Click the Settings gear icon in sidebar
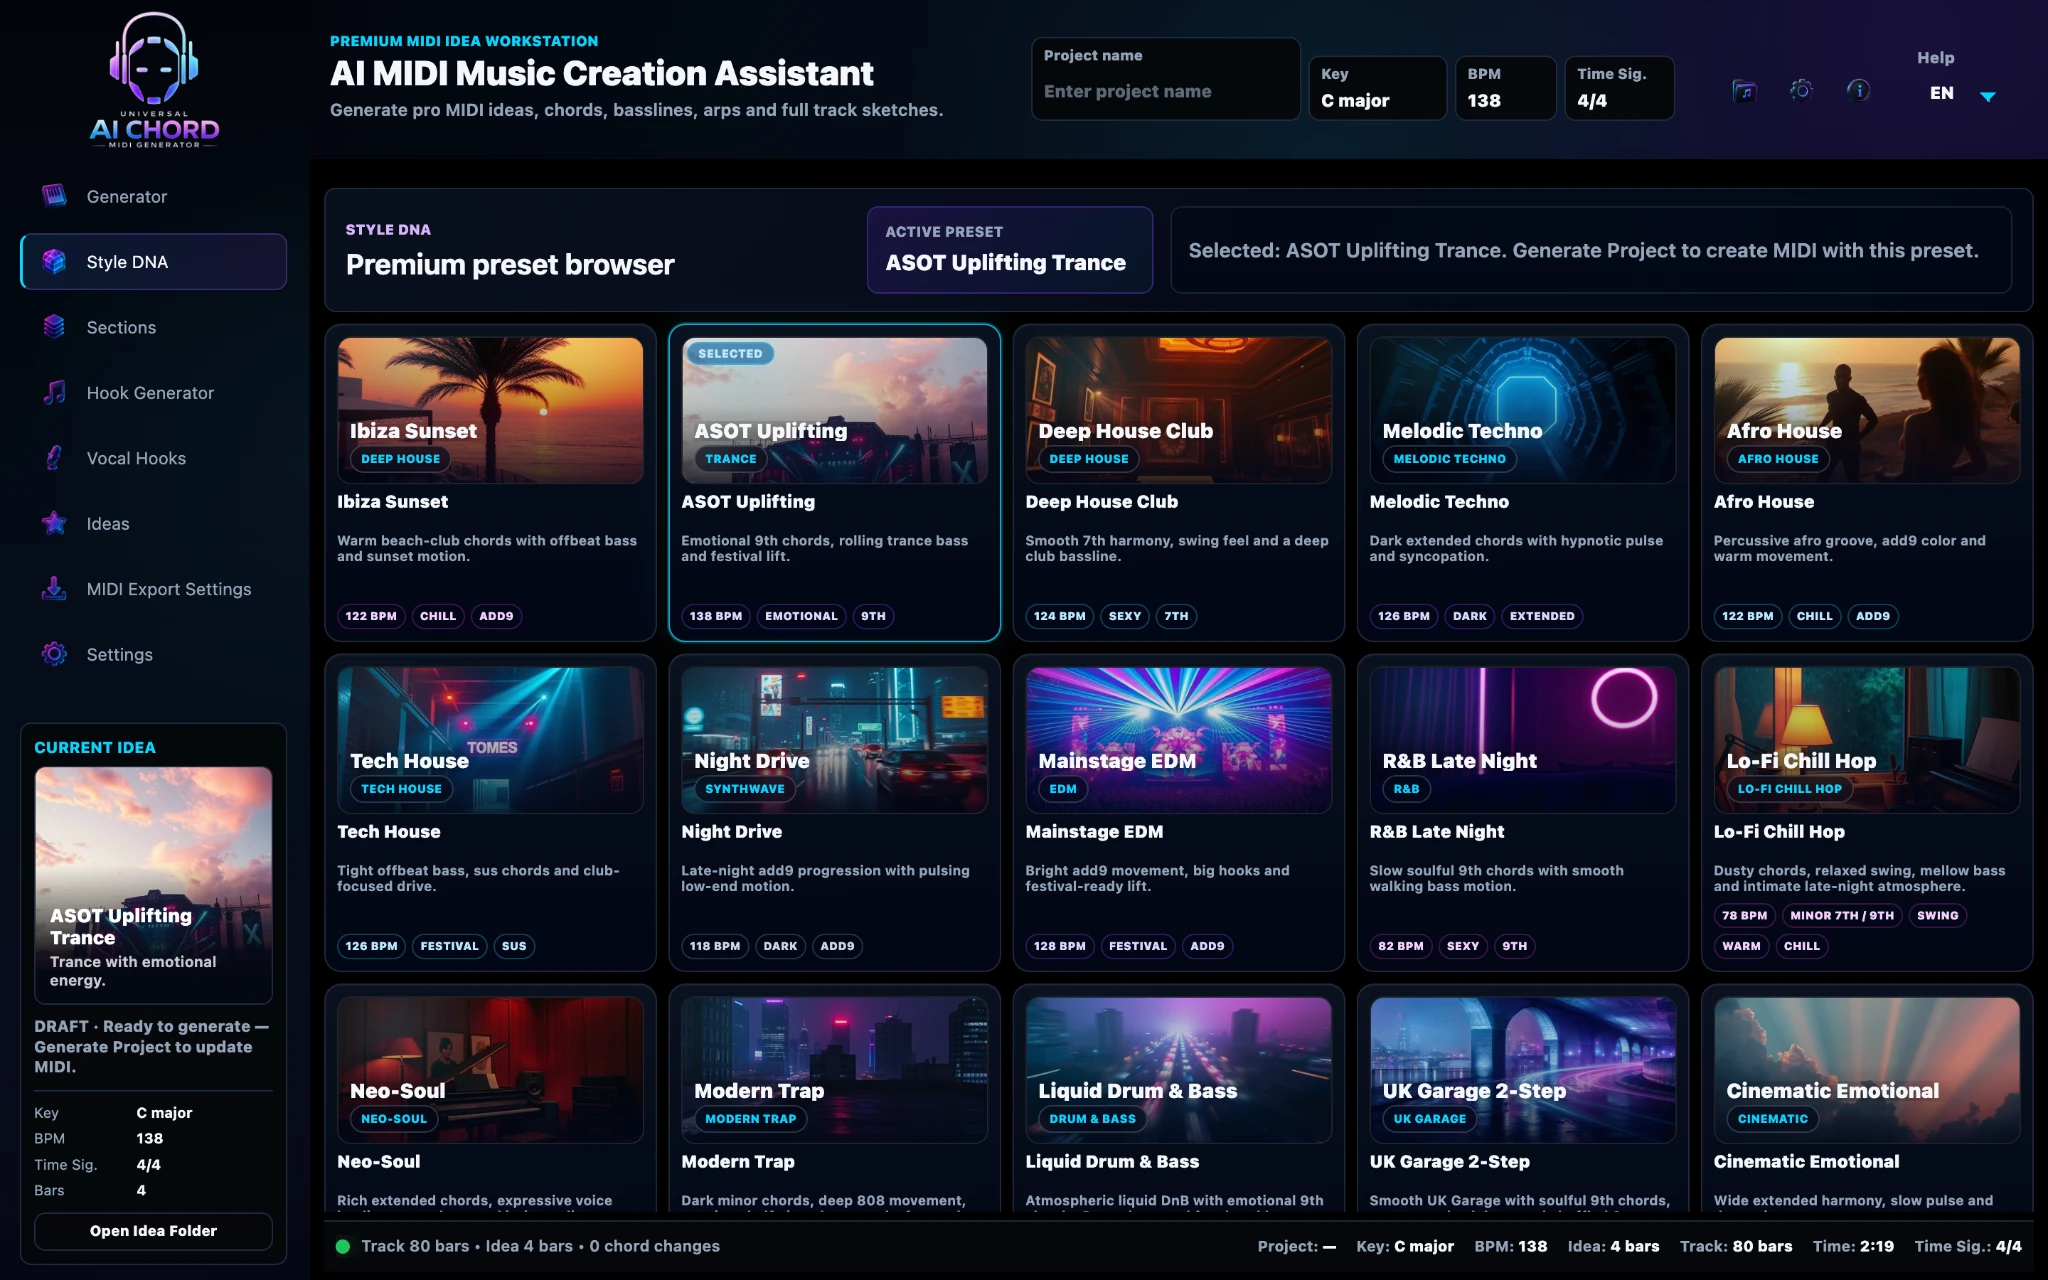 click(54, 654)
